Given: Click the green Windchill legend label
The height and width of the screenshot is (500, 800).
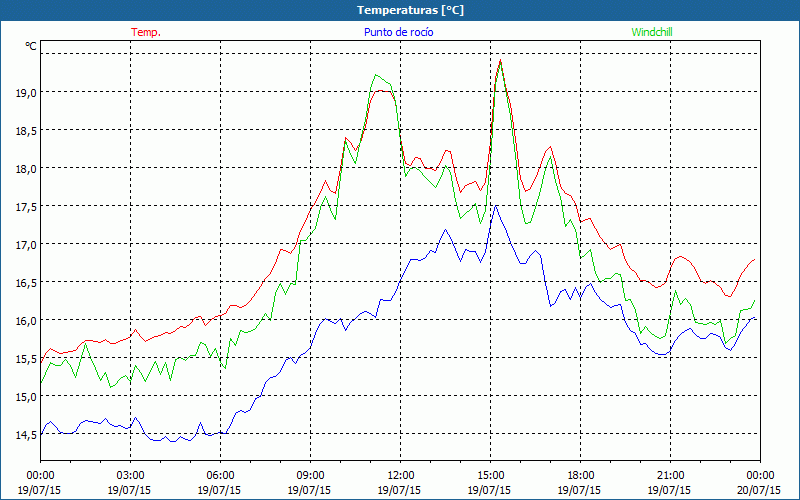Looking at the screenshot, I should [652, 32].
